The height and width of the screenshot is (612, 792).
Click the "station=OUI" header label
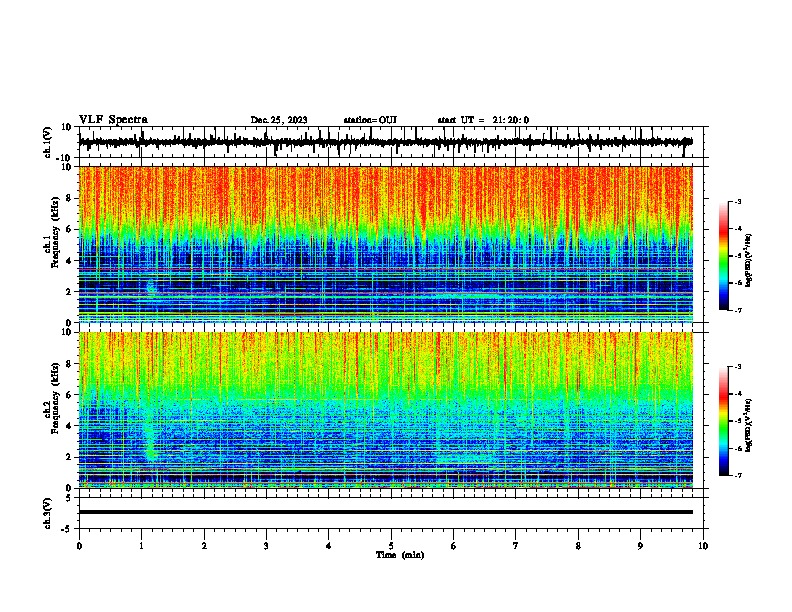pos(370,120)
